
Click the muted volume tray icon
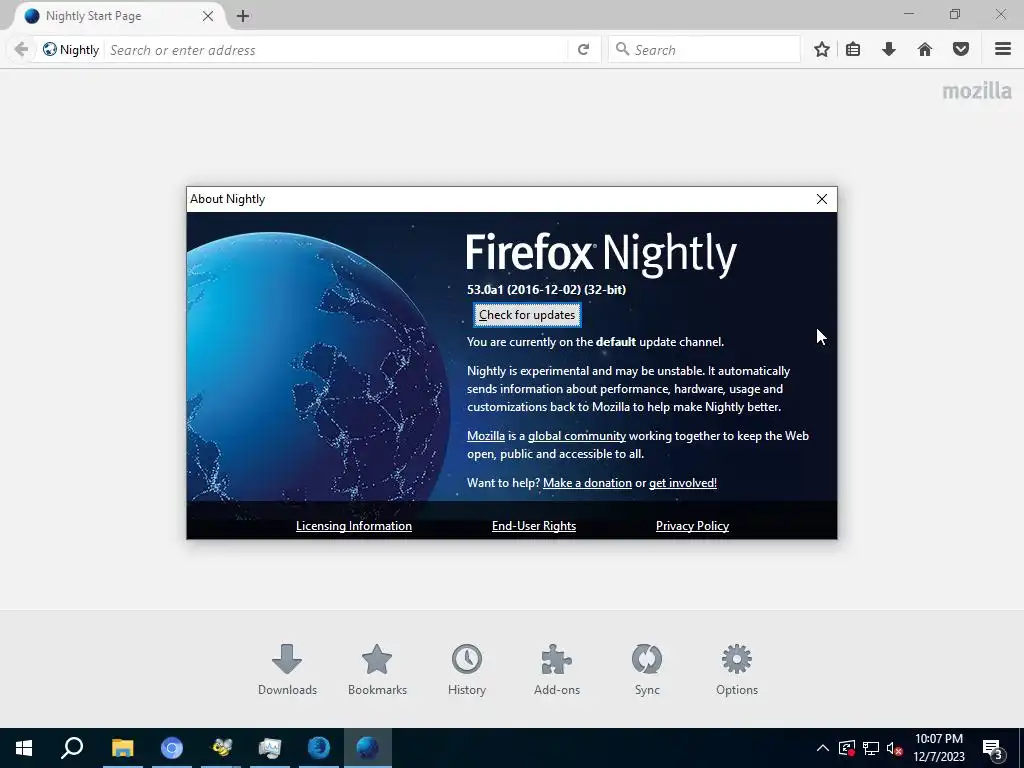tap(894, 748)
